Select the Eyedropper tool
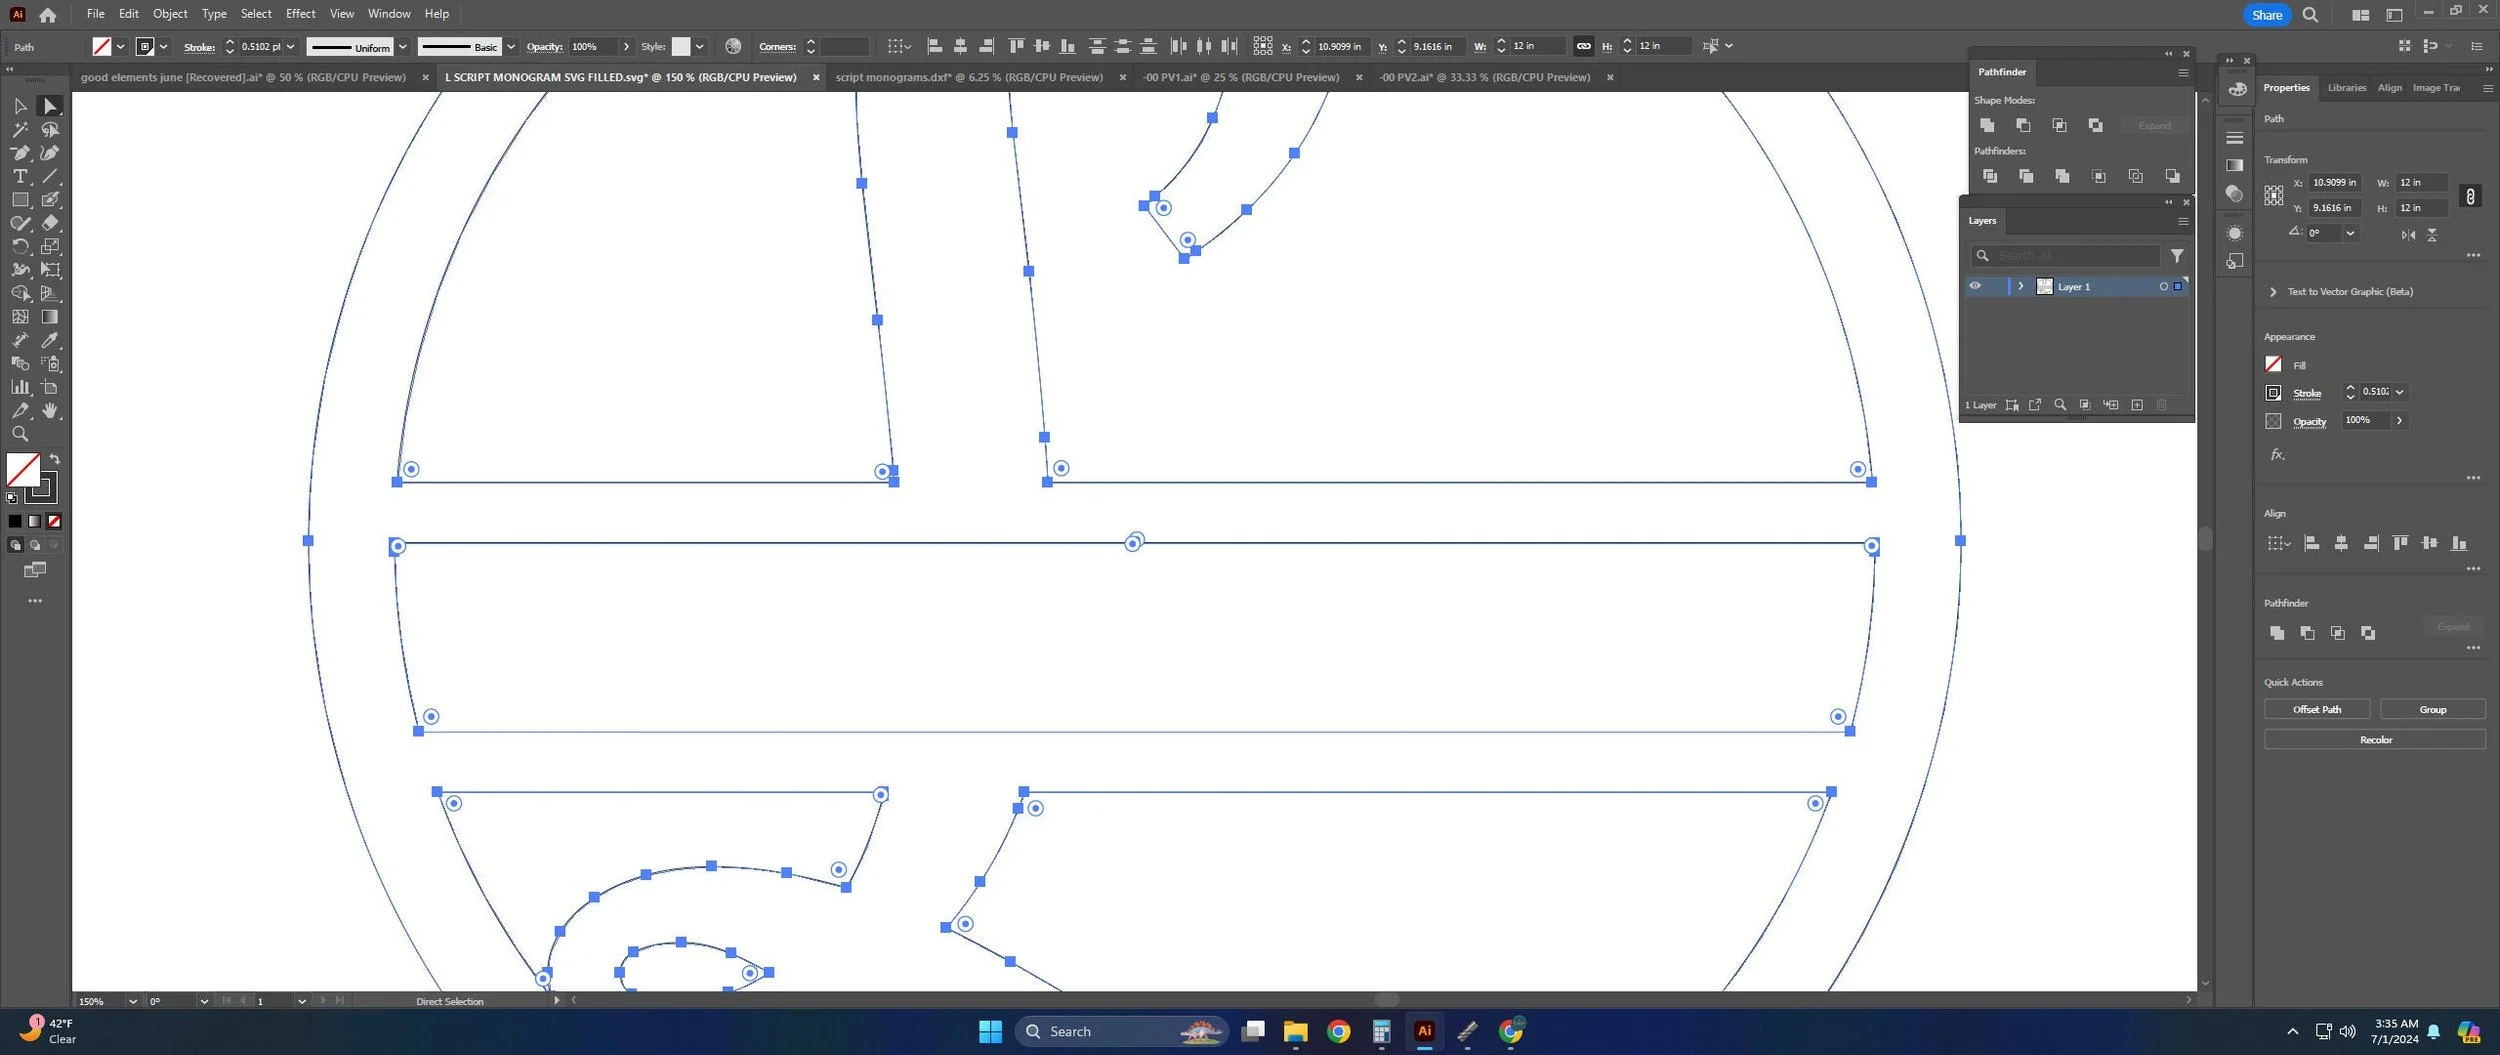2500x1055 pixels. point(50,340)
